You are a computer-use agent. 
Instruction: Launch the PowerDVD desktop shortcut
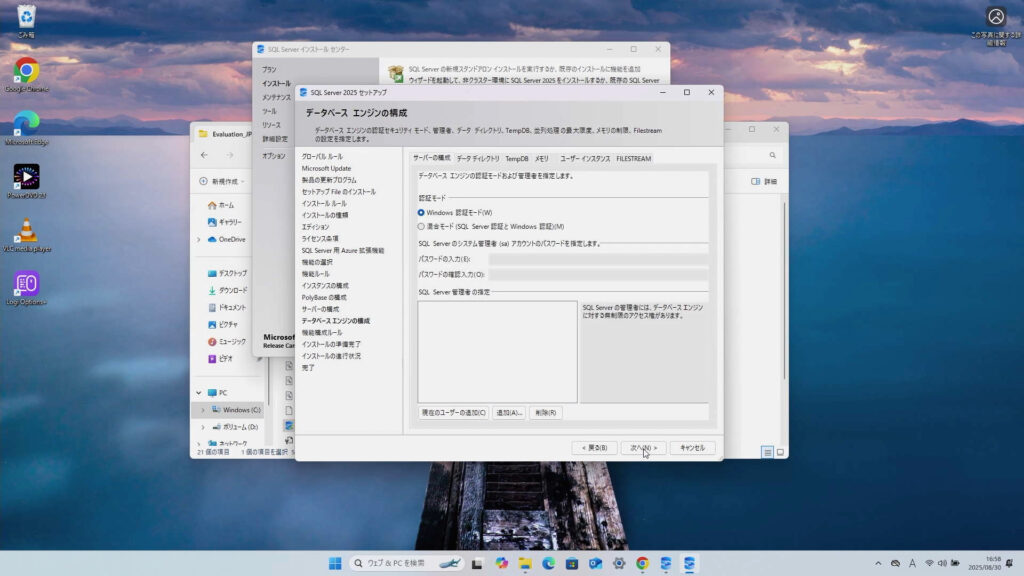(x=26, y=181)
